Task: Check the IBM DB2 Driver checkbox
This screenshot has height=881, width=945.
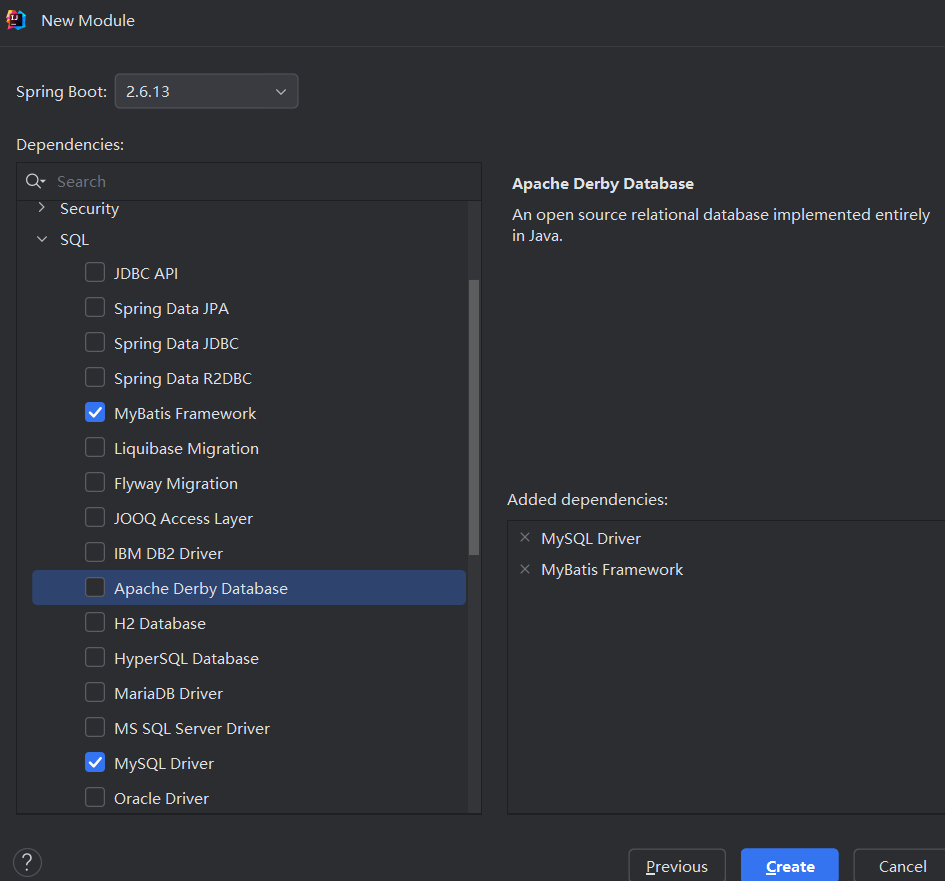Action: 95,552
